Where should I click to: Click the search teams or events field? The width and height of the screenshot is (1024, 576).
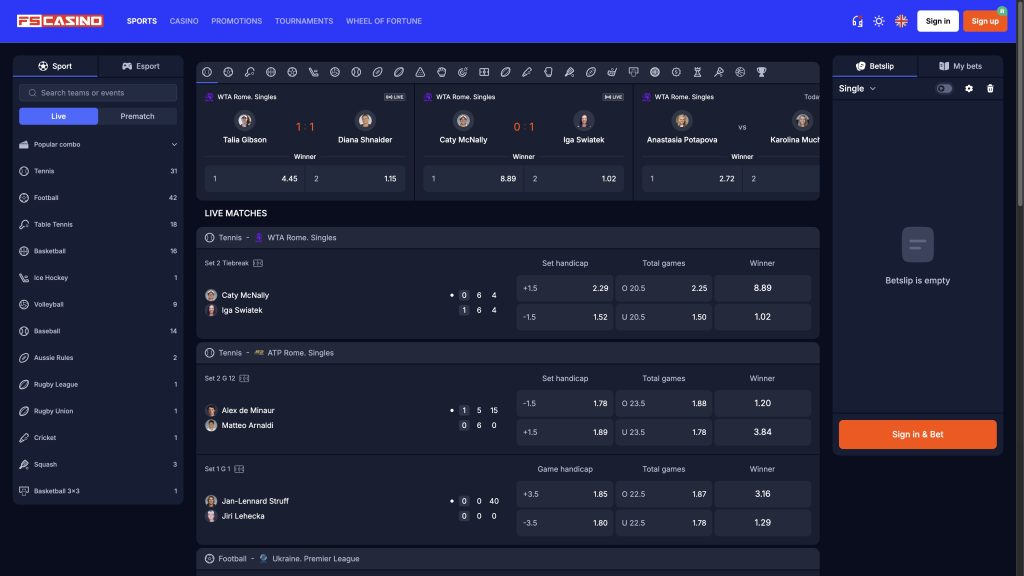(x=98, y=93)
